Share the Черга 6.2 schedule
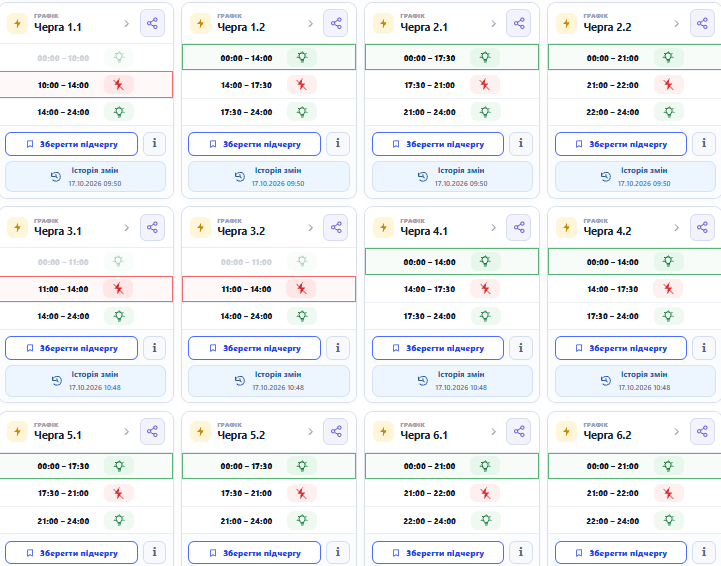The image size is (721, 566). pos(702,432)
